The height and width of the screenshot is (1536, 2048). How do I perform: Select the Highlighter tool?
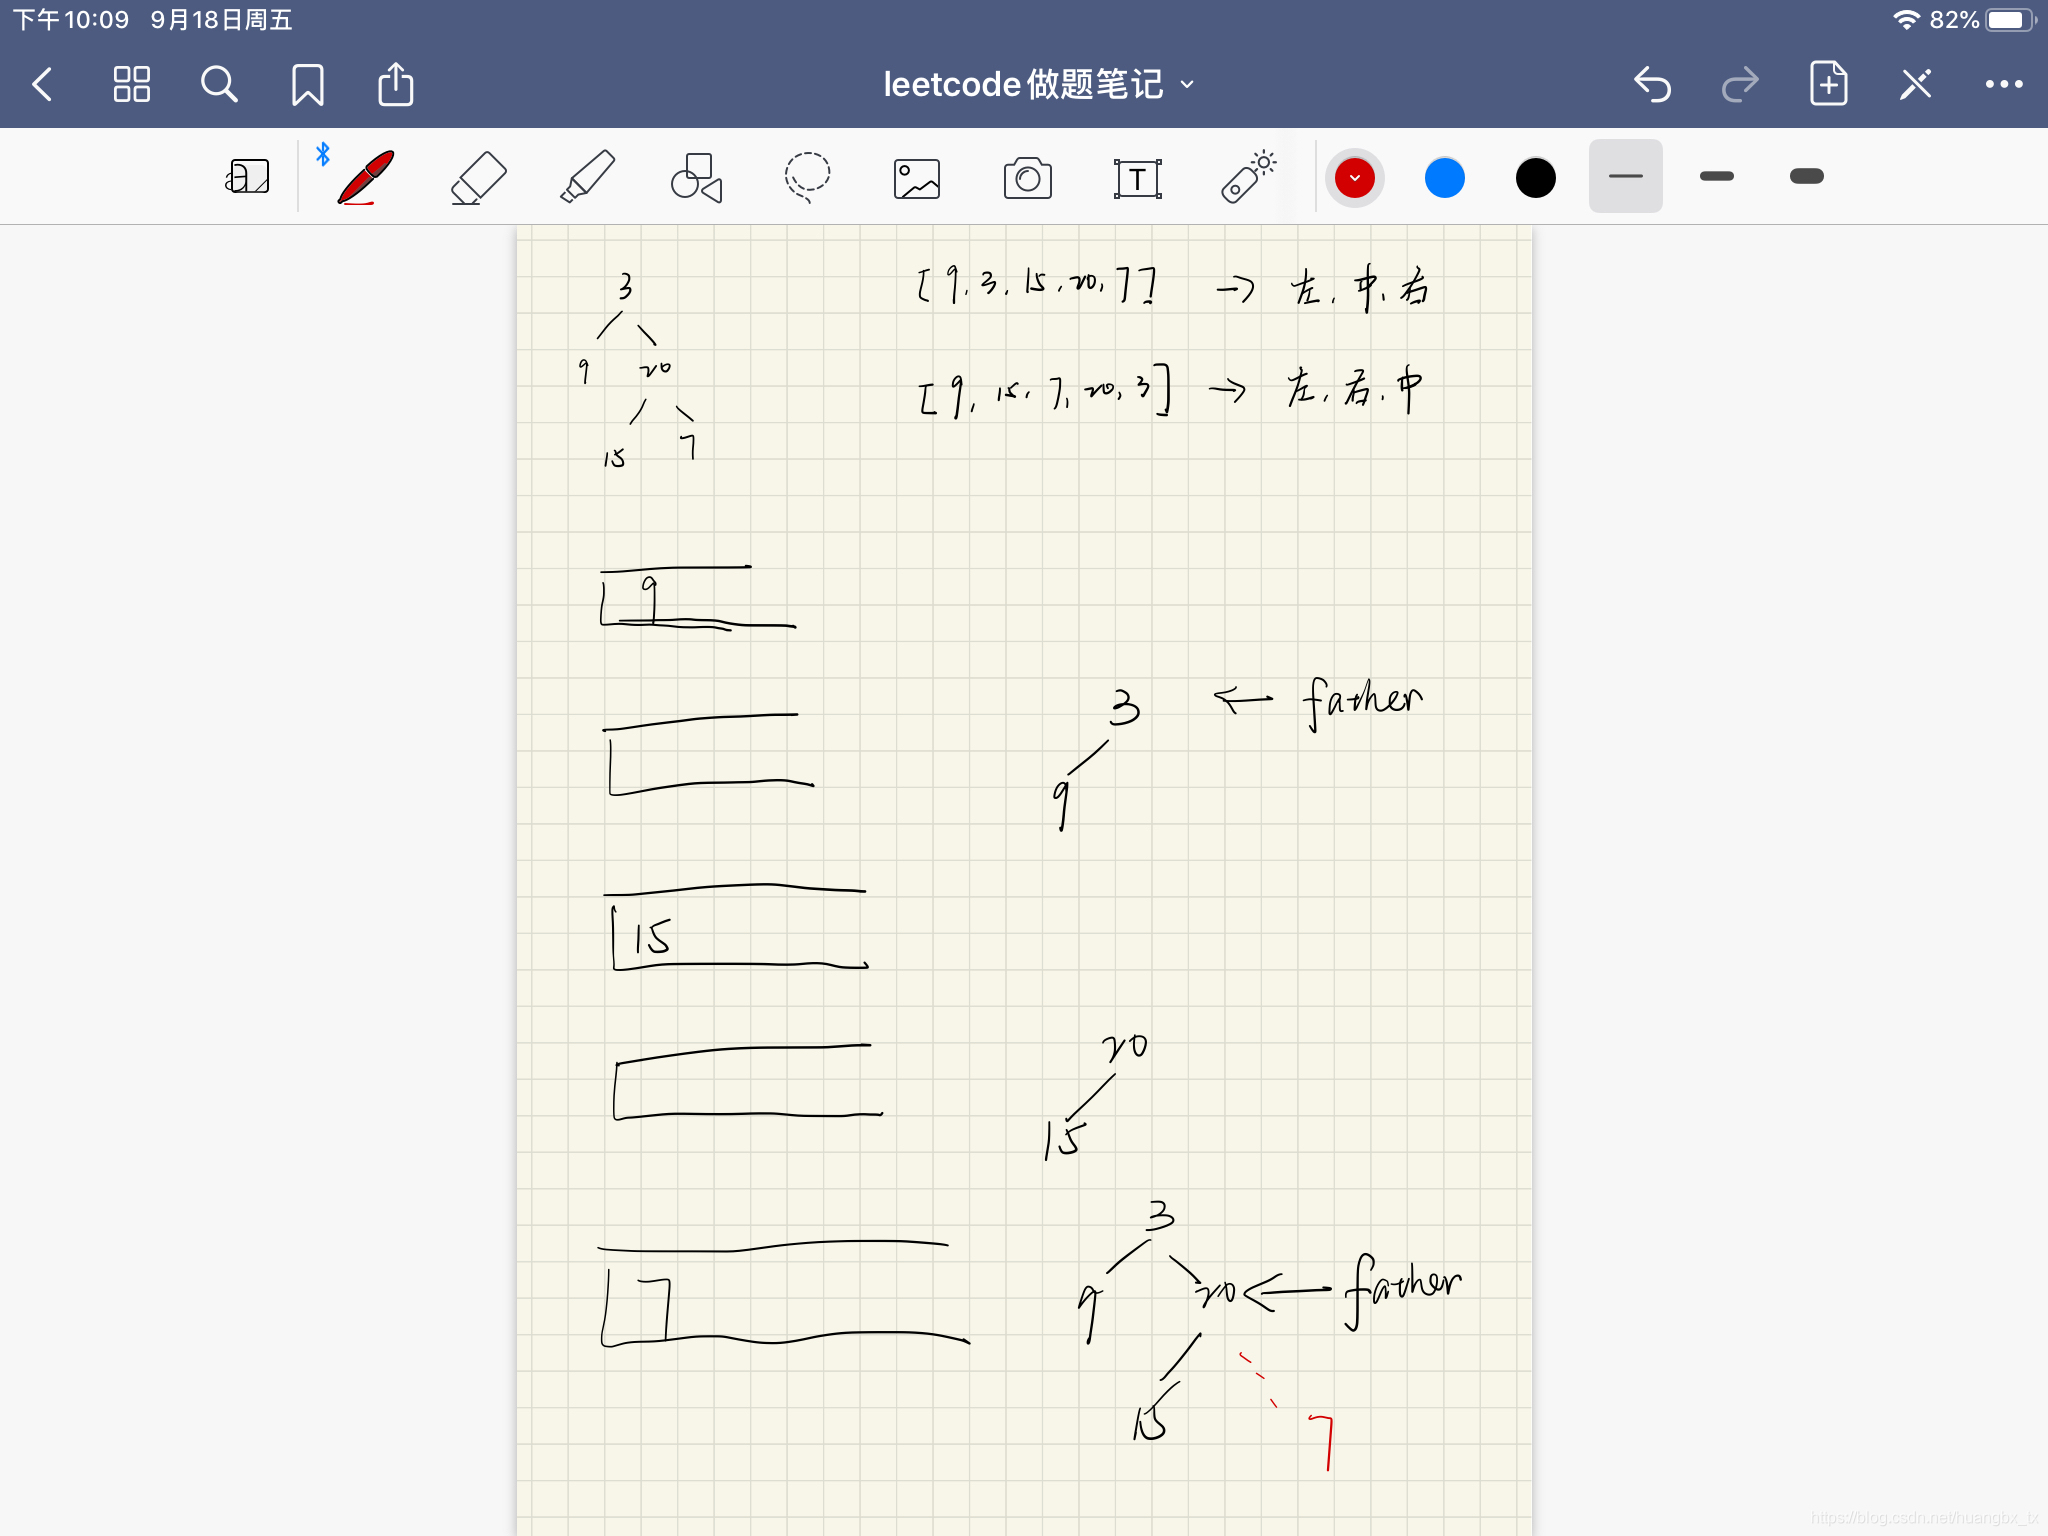(587, 177)
